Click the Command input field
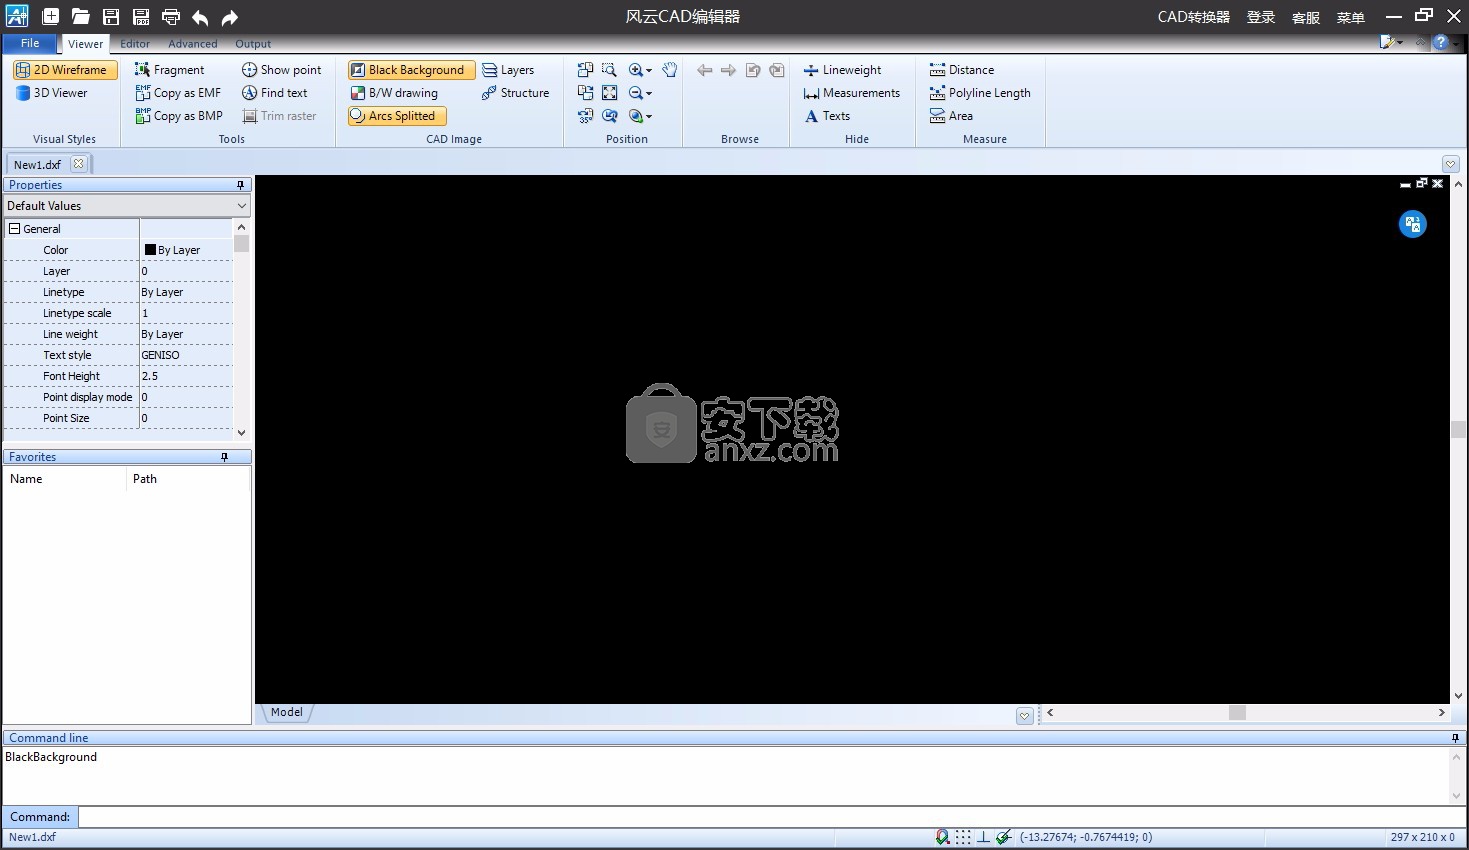This screenshot has height=850, width=1469. coord(771,817)
